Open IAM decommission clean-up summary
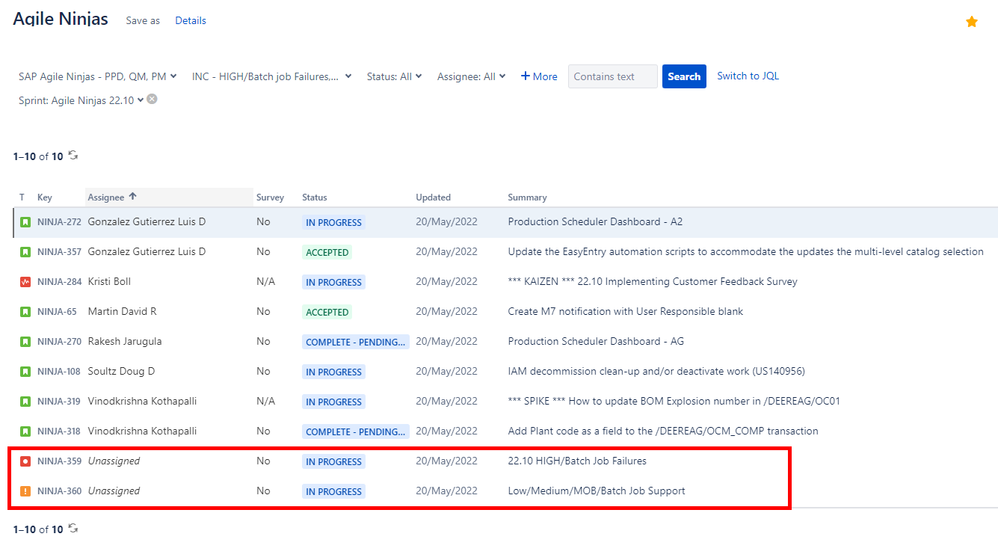Screen dimensions: 998x543 (x=656, y=372)
